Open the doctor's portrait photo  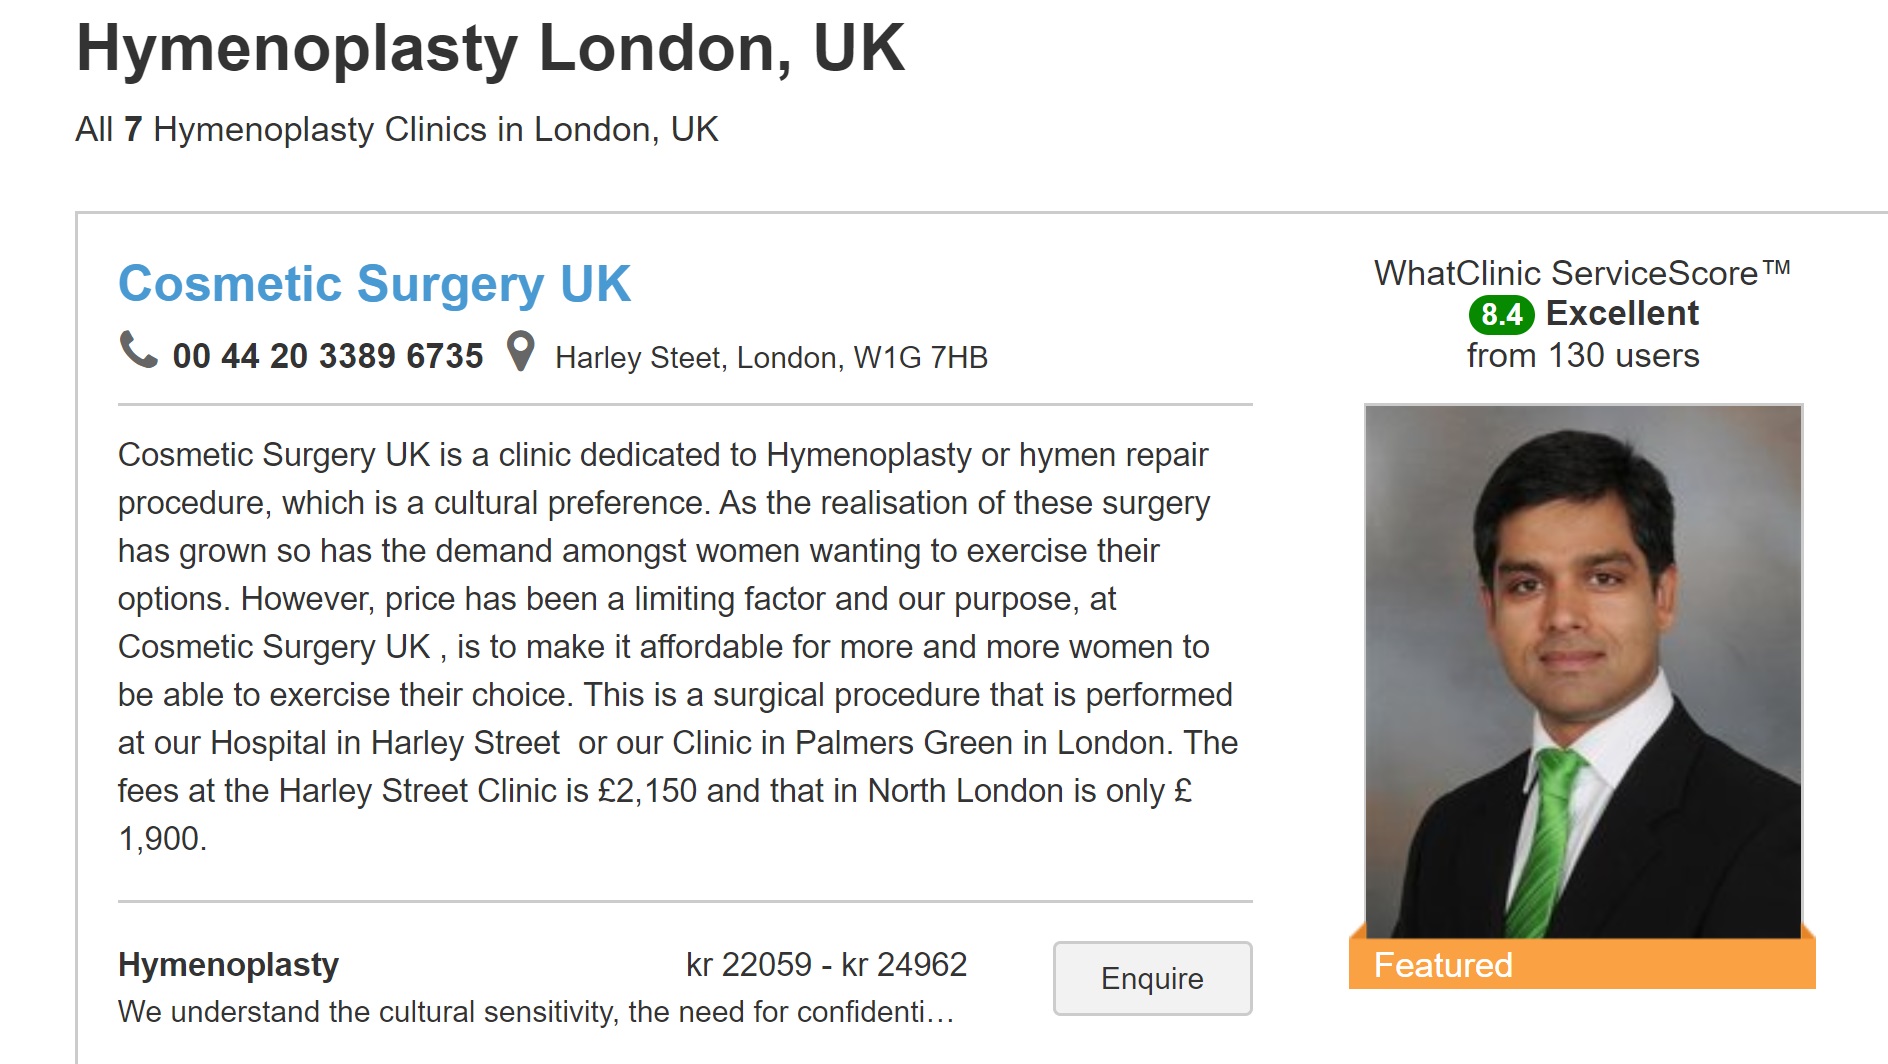click(x=1583, y=670)
